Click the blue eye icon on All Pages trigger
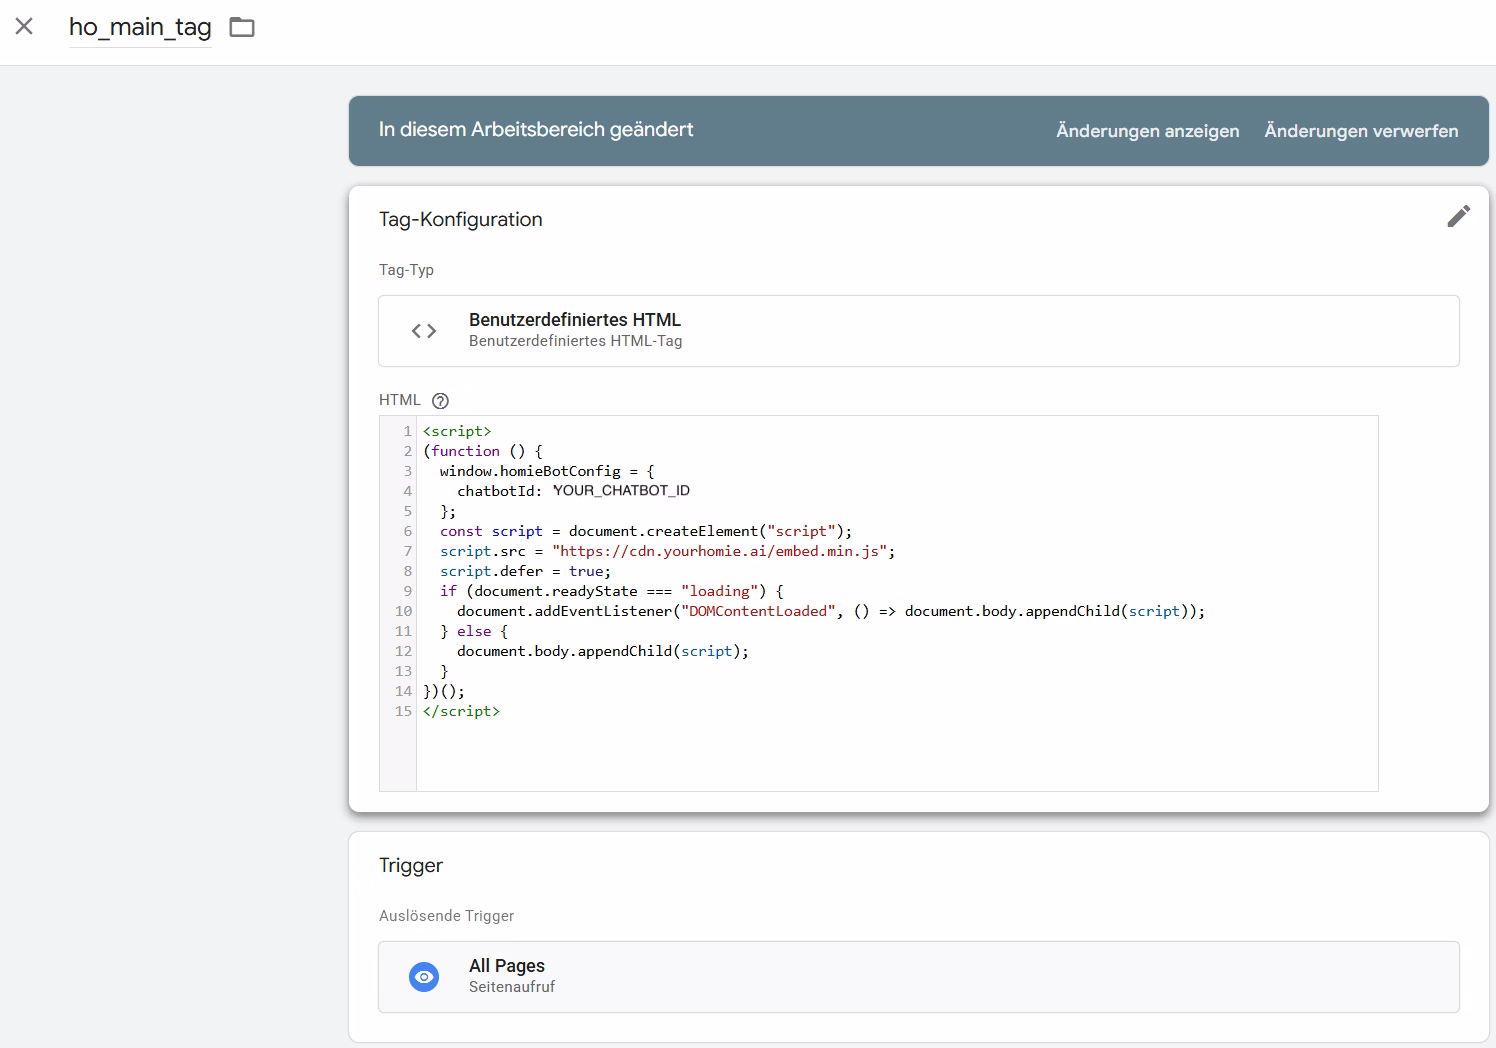1496x1048 pixels. point(424,977)
